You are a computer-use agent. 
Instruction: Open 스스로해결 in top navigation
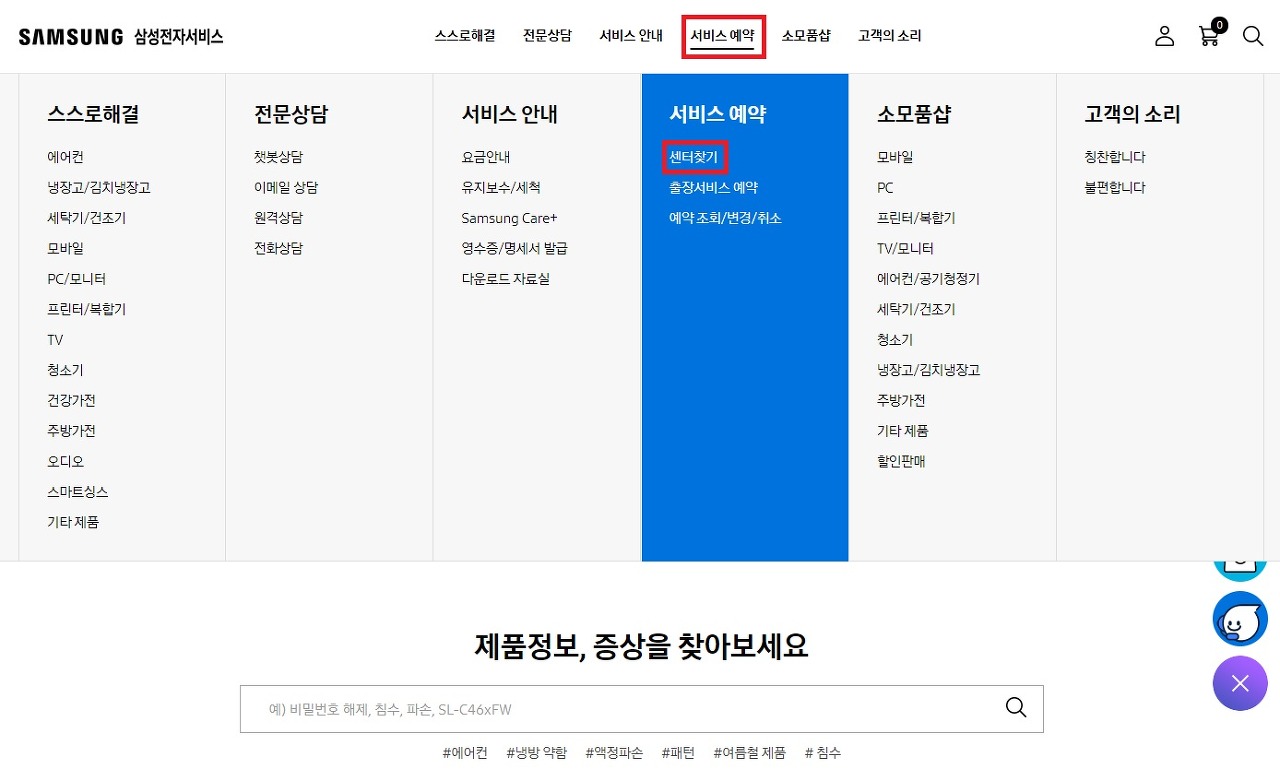465,36
